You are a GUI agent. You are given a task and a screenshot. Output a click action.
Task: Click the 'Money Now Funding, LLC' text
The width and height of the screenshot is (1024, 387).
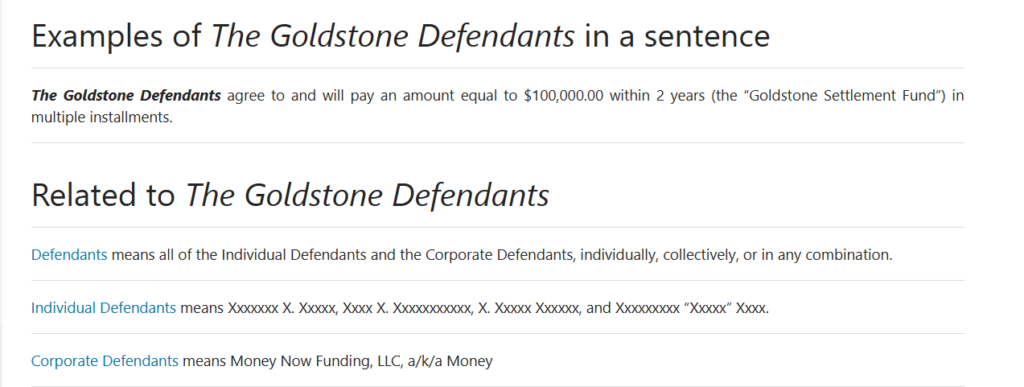(x=317, y=360)
